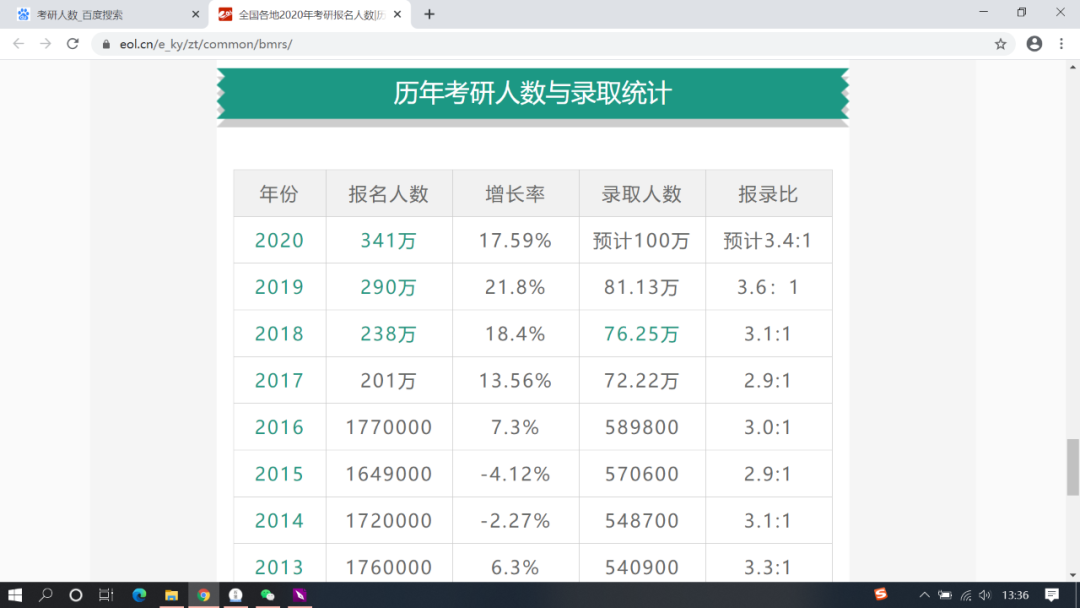Open Microsoft Edge from the taskbar
This screenshot has height=608, width=1080.
[138, 595]
